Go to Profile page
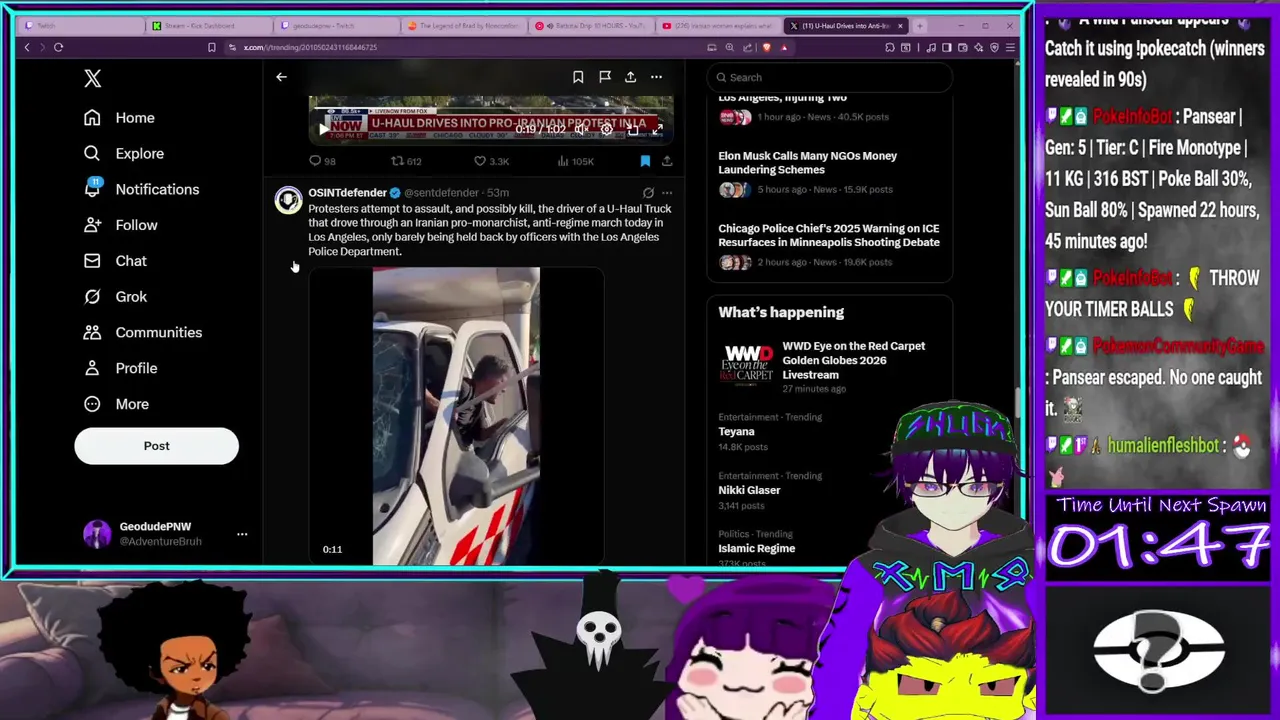The height and width of the screenshot is (720, 1280). [x=120, y=368]
